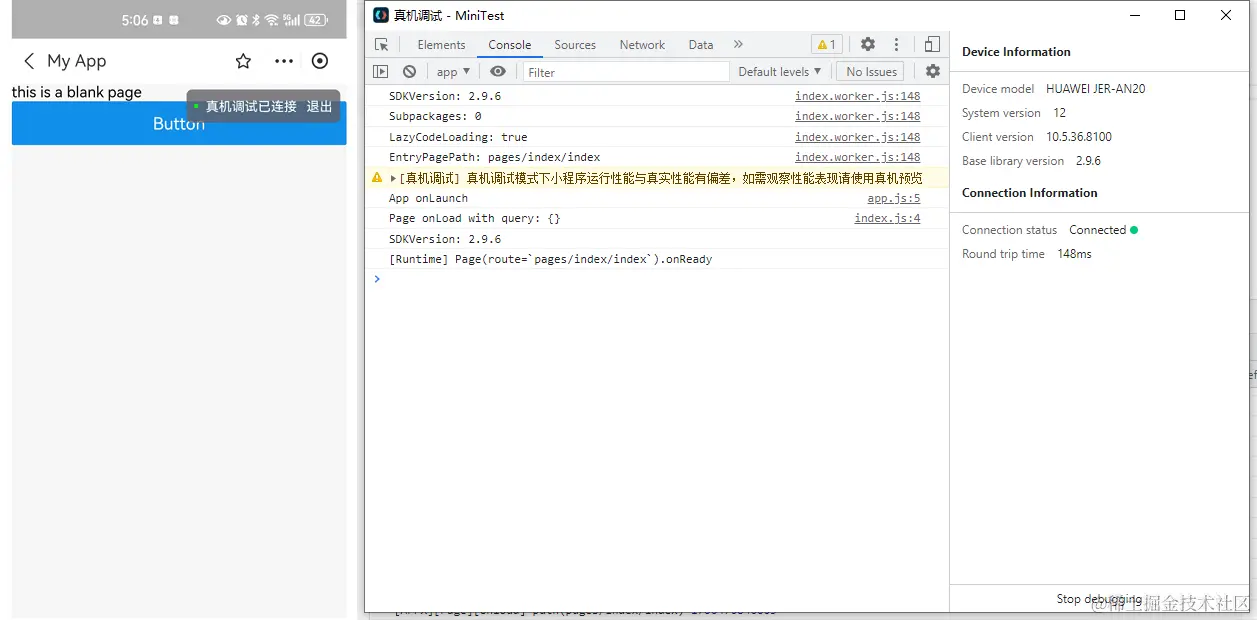The width and height of the screenshot is (1257, 620).
Task: Toggle the device info side panel icon
Action: (932, 44)
